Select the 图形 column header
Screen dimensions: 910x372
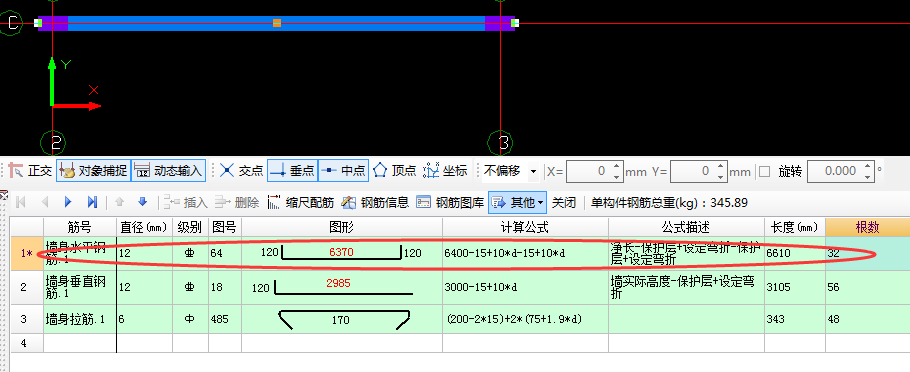tap(342, 227)
